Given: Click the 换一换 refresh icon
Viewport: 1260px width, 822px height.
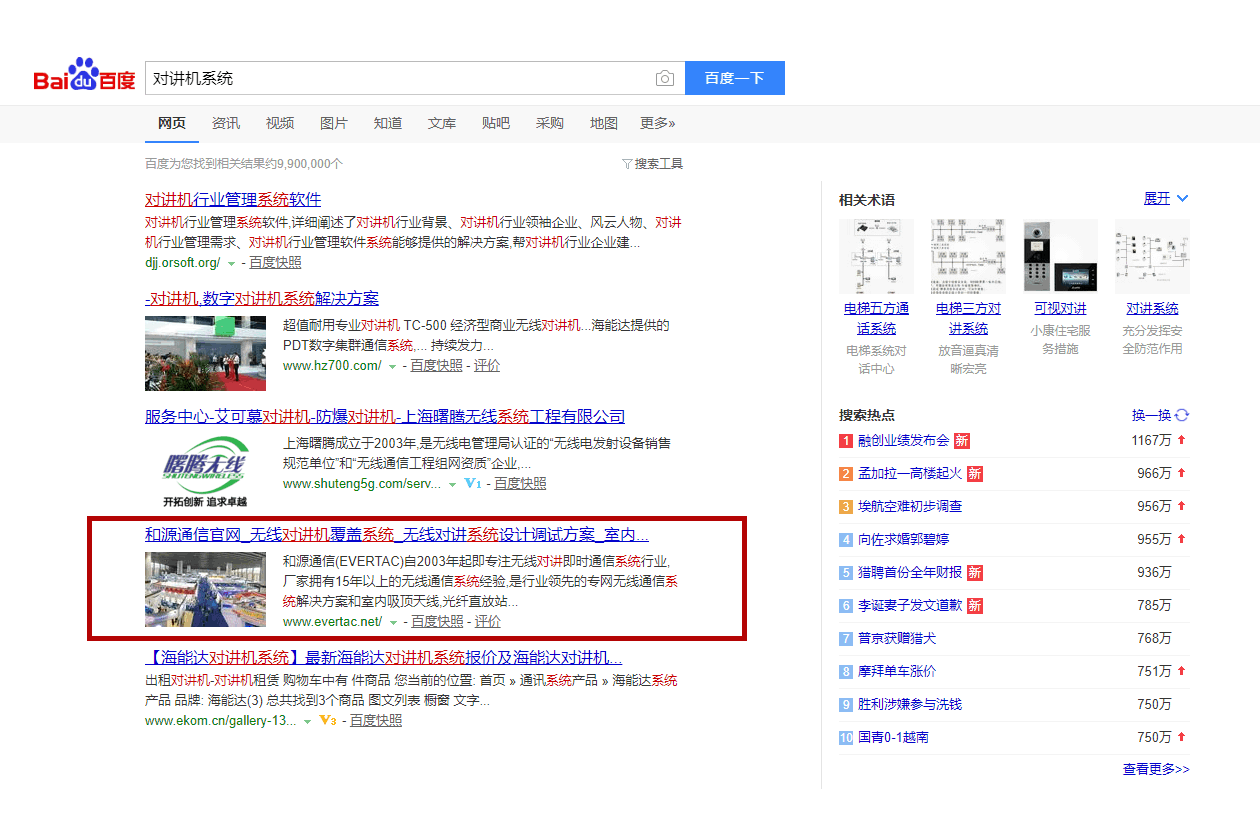Looking at the screenshot, I should (1182, 415).
